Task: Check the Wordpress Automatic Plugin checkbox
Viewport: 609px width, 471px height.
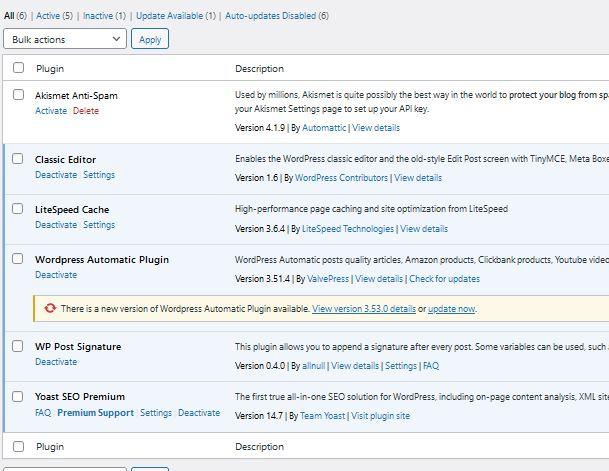Action: (x=18, y=259)
